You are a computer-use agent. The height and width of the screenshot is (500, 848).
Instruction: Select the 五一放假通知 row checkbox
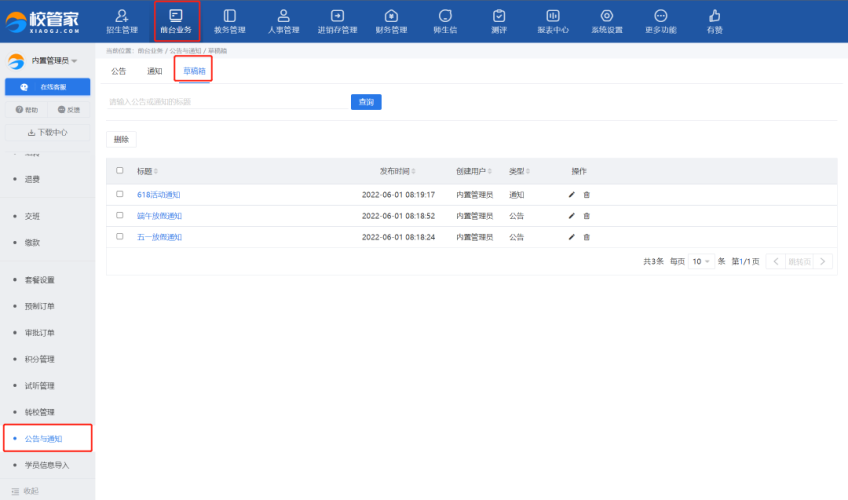(120, 237)
